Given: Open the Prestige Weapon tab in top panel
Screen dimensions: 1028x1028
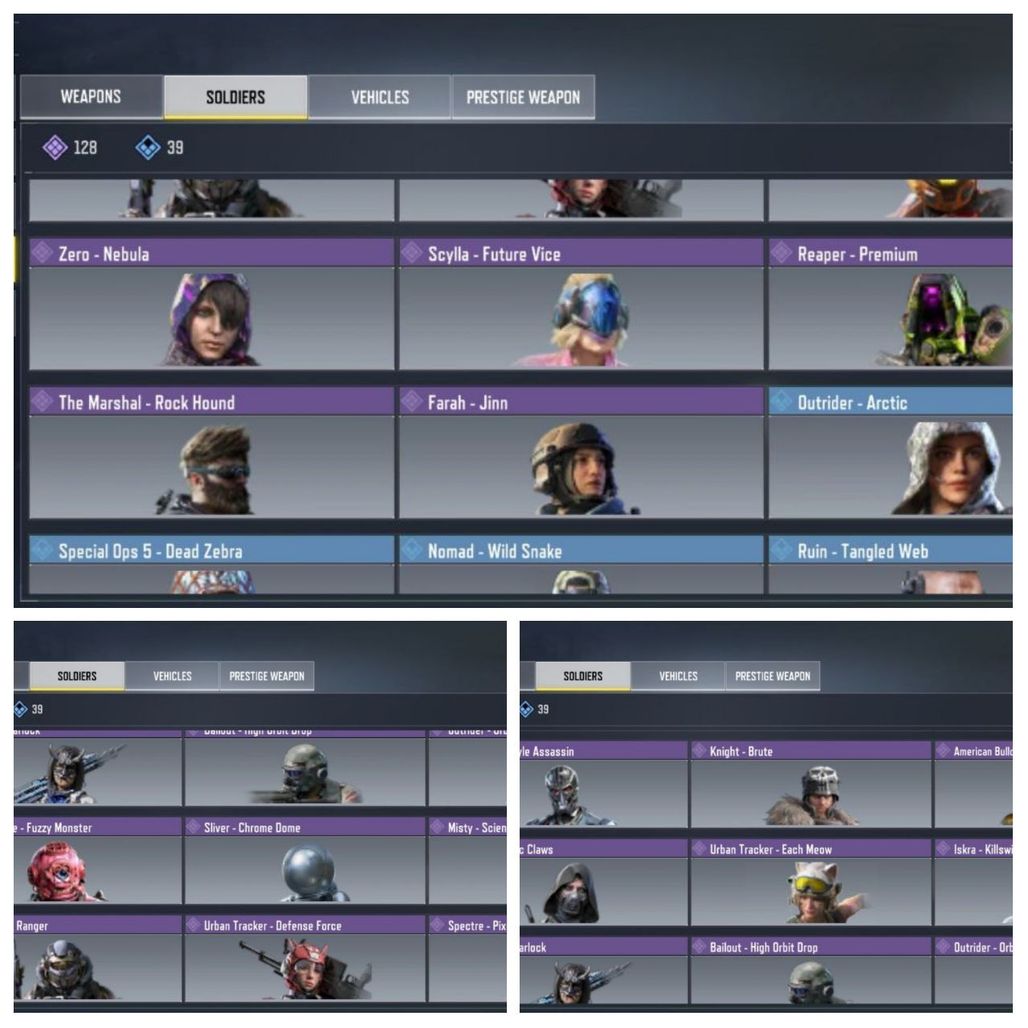Looking at the screenshot, I should (x=523, y=97).
